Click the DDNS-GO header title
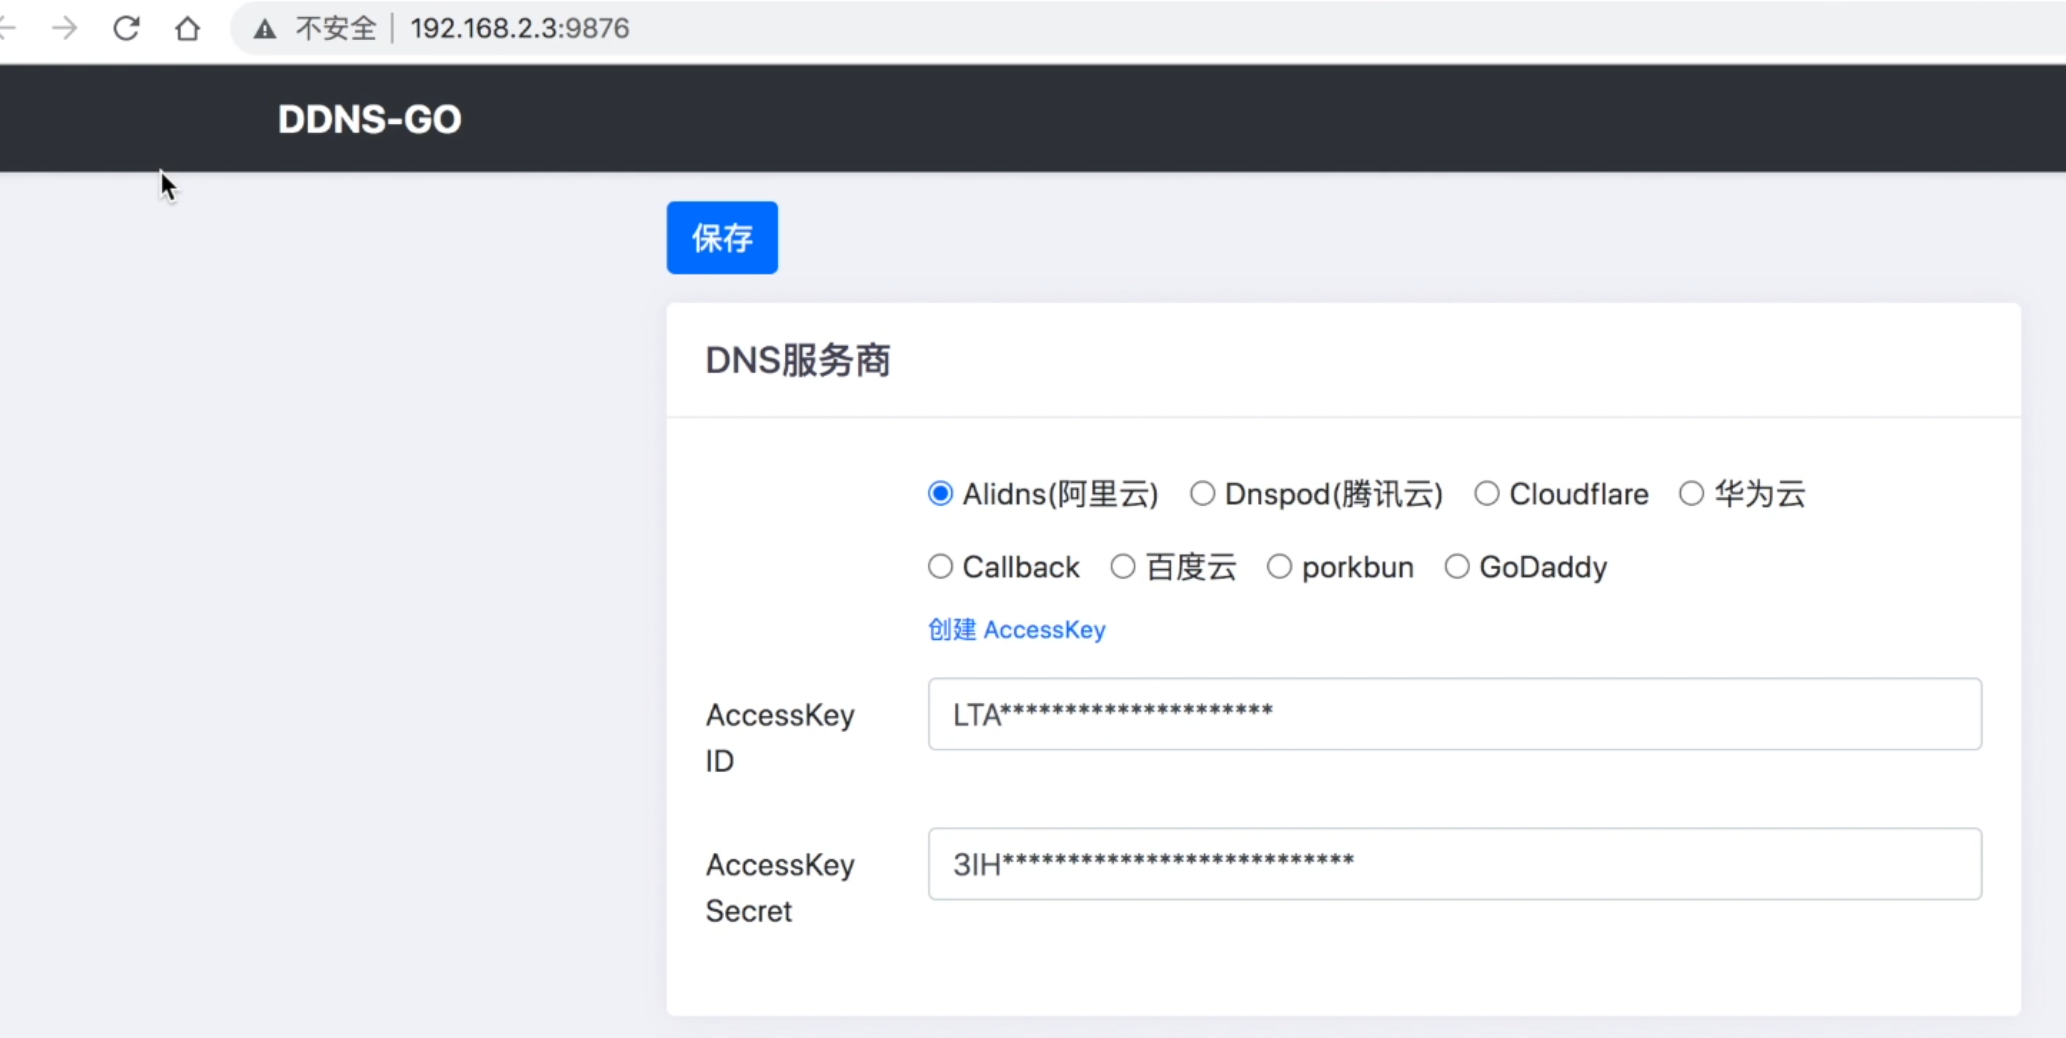This screenshot has height=1038, width=2066. 369,118
